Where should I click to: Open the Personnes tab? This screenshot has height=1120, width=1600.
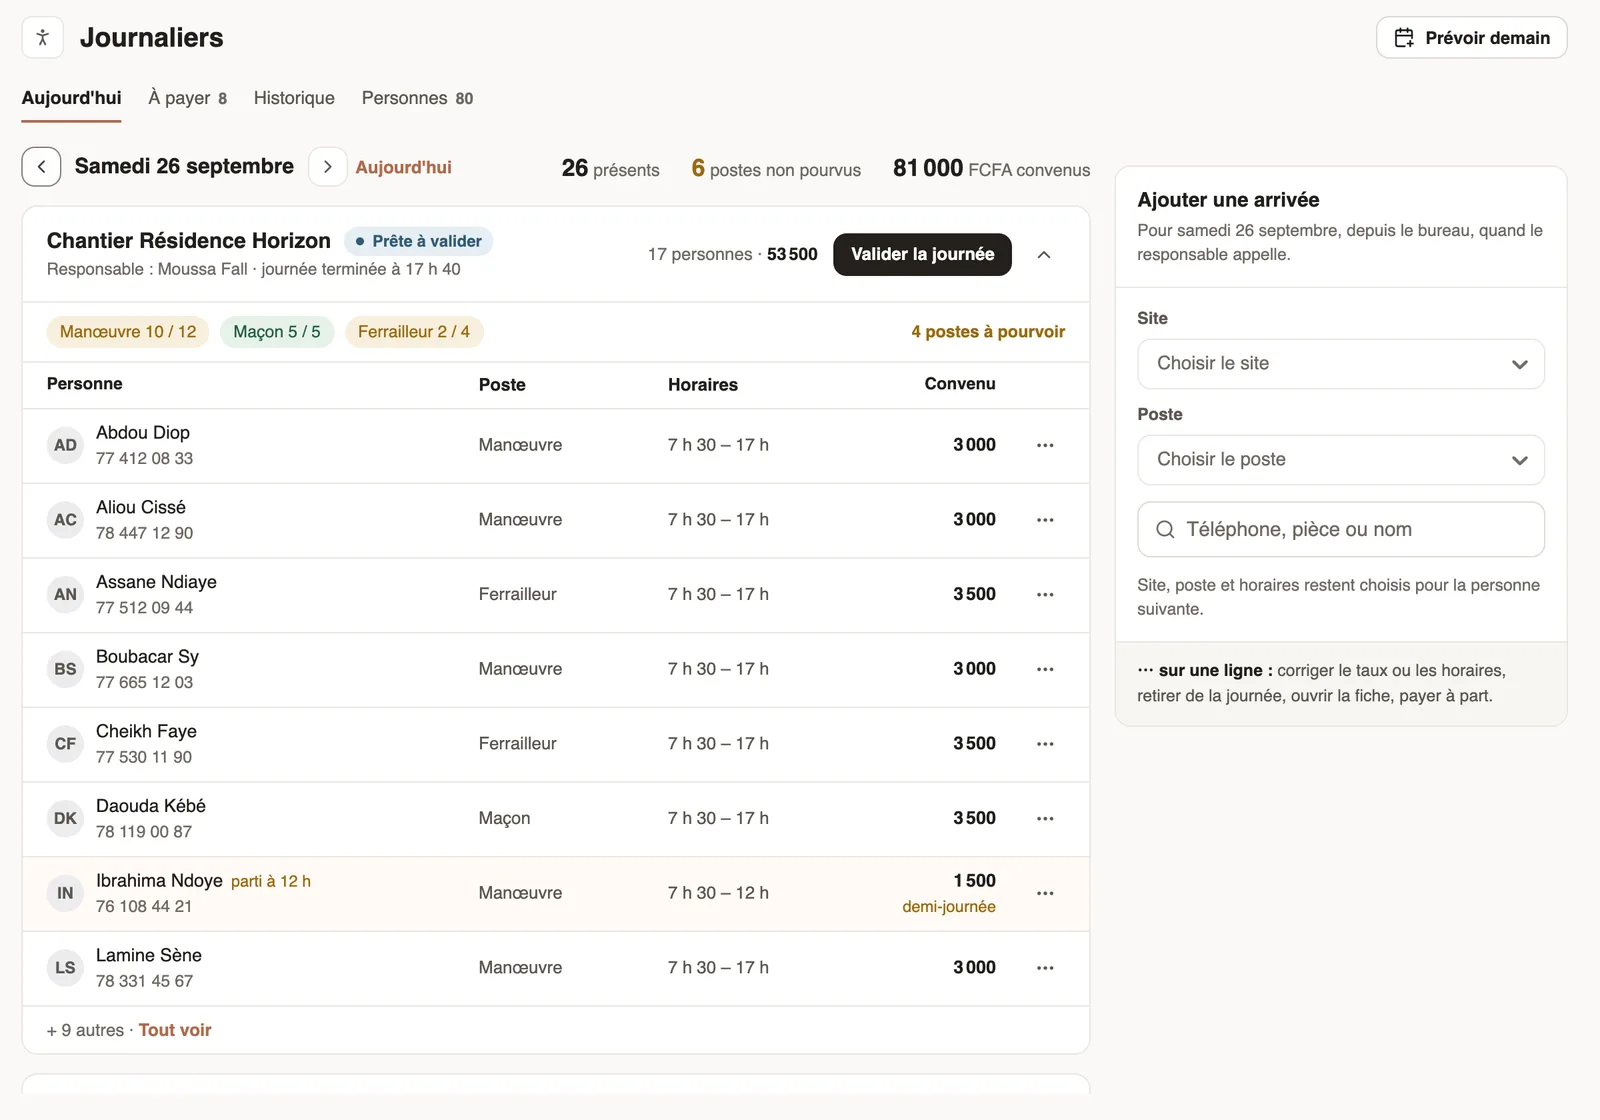coord(417,98)
